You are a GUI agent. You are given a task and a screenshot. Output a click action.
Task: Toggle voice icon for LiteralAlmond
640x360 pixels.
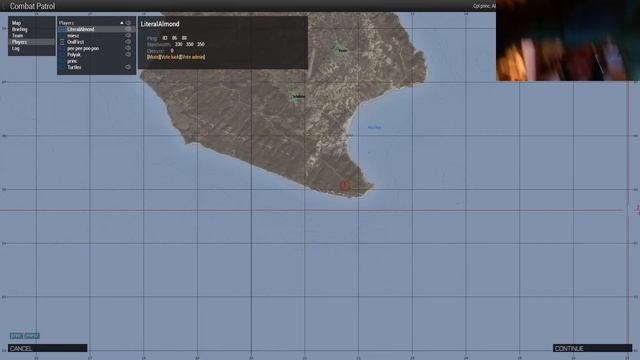(x=128, y=29)
